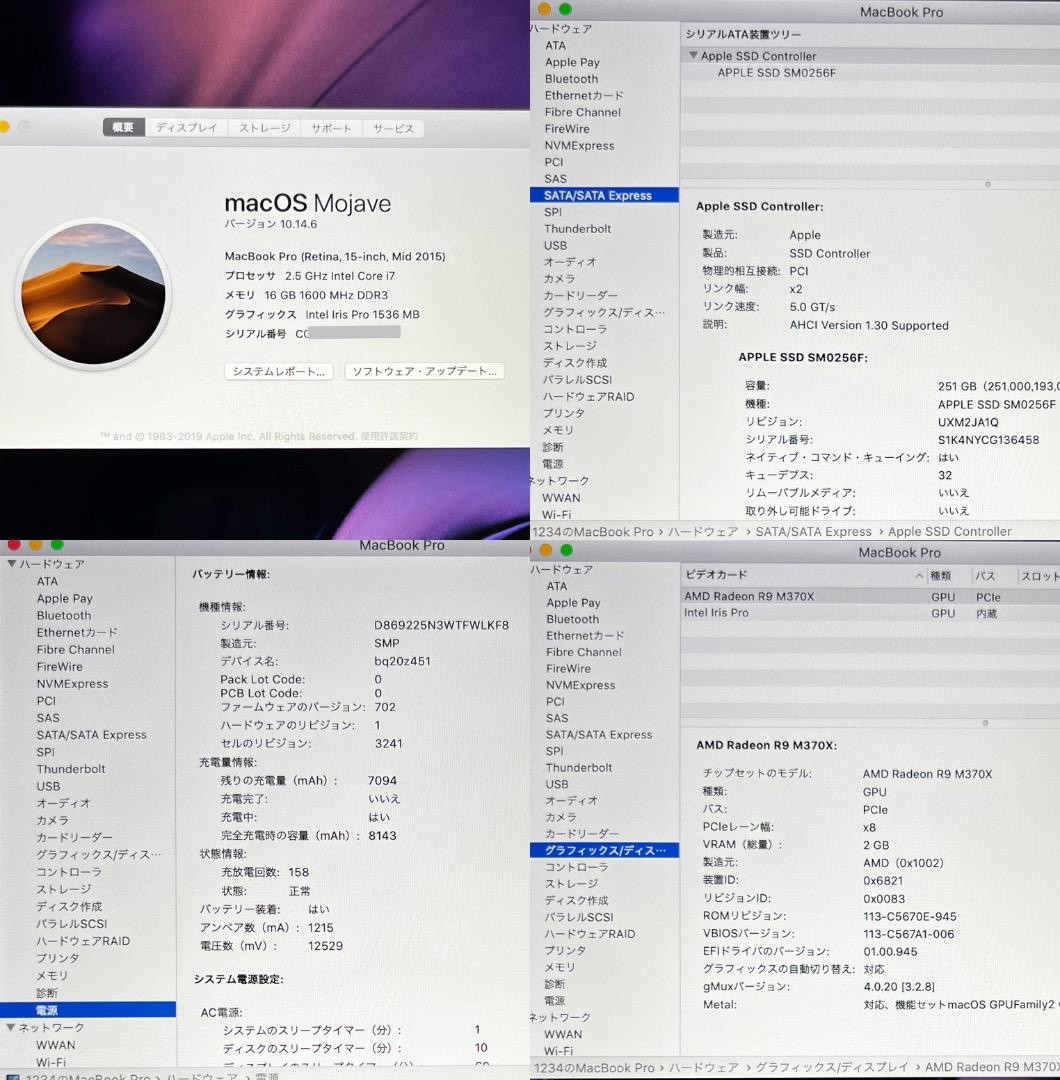Select カメラ in the battery report sidebar
The width and height of the screenshot is (1060, 1080).
pos(52,820)
